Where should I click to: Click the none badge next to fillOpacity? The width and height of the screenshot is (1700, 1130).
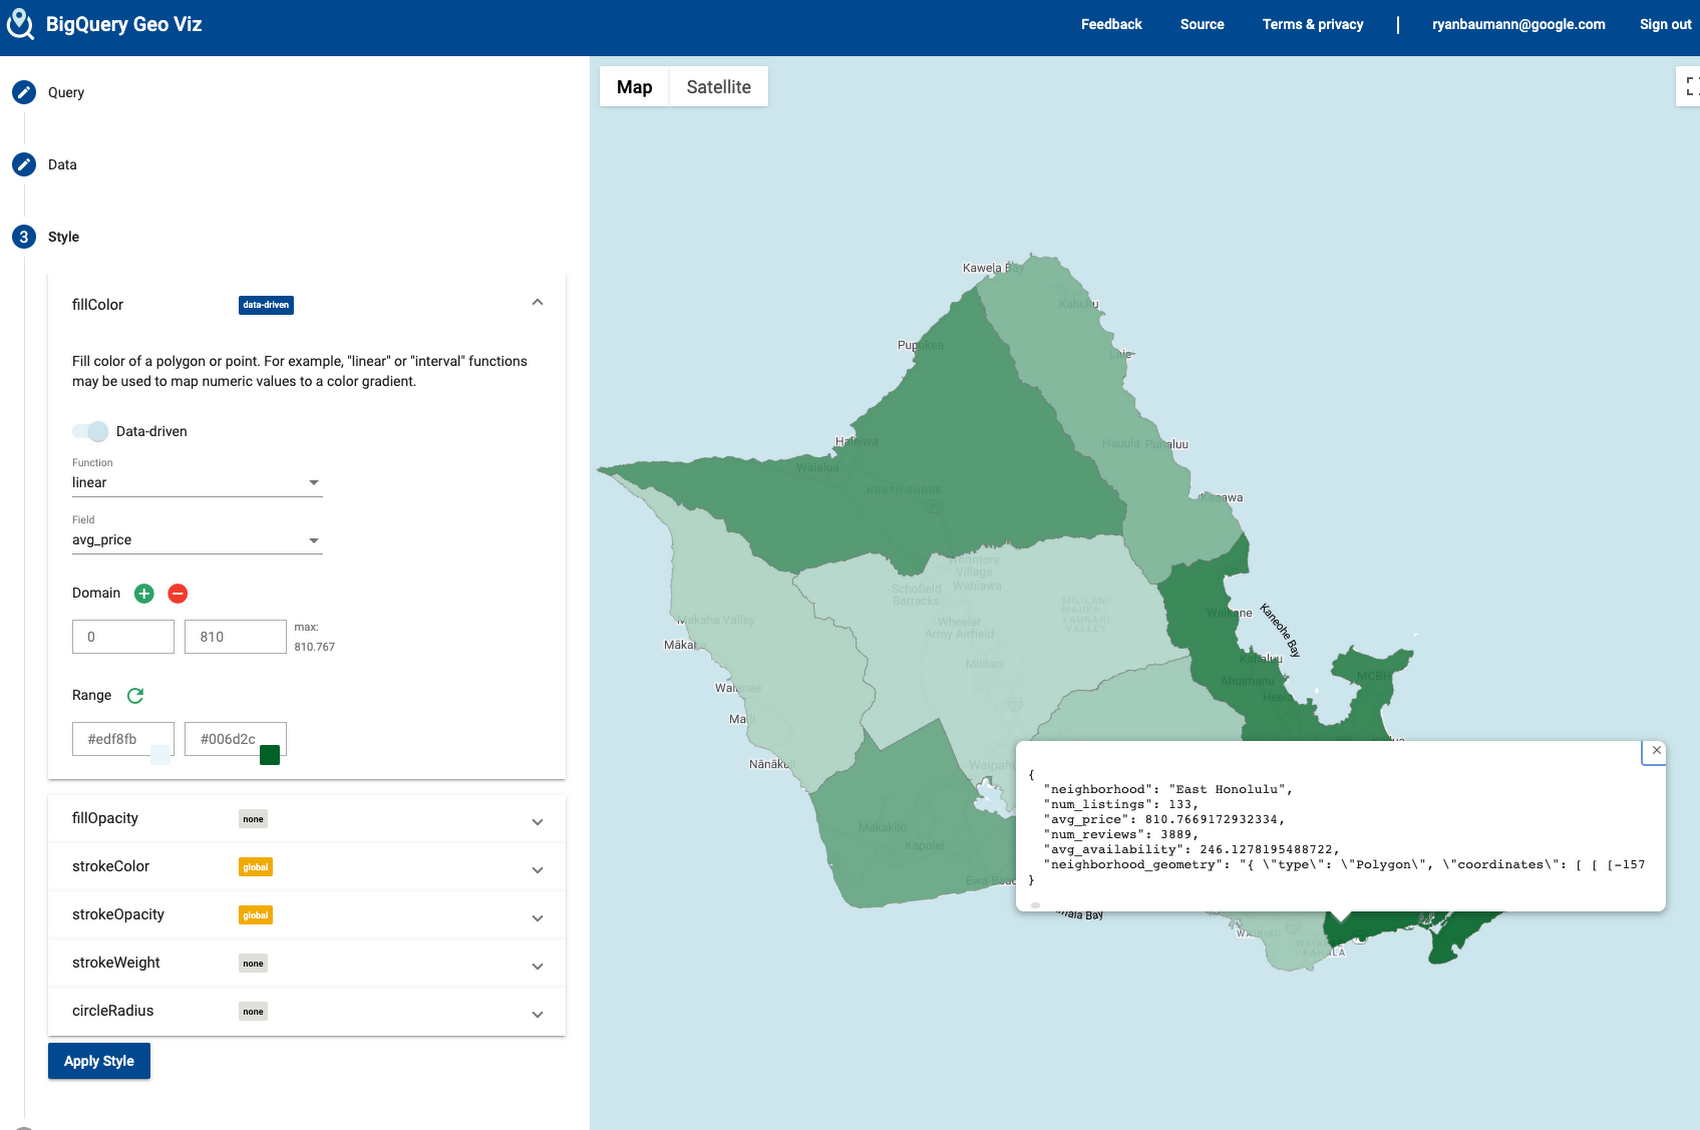pos(253,819)
